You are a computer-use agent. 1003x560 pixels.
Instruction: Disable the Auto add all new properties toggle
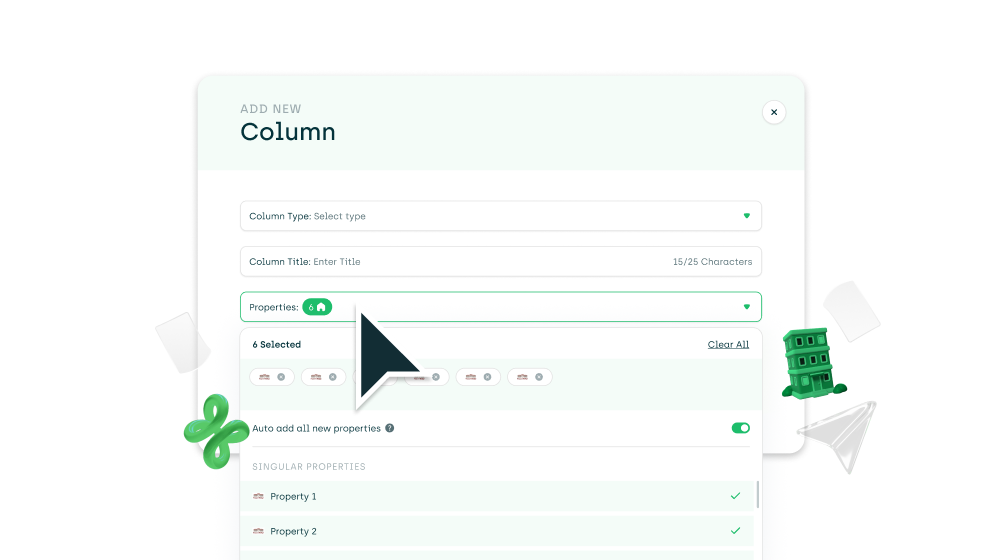click(740, 428)
